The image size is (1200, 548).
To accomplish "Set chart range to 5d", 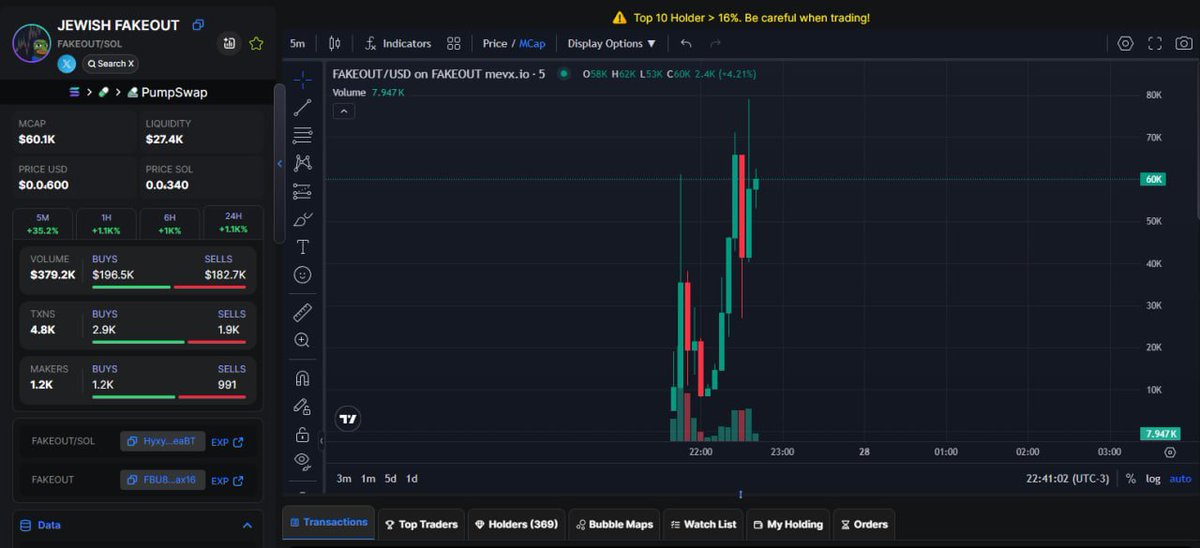I will pos(390,479).
